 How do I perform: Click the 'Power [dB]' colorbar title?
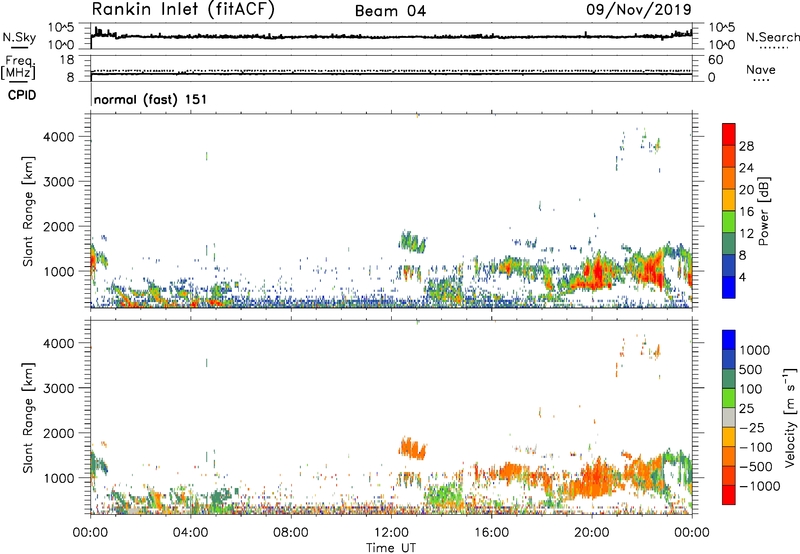click(x=764, y=211)
